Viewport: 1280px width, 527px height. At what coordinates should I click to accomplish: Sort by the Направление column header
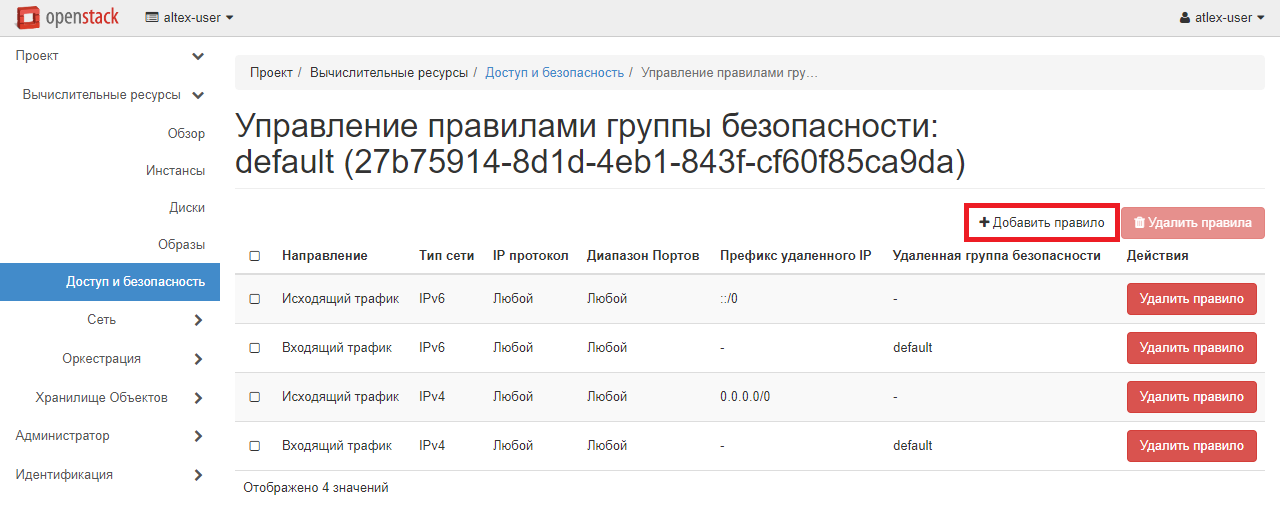[x=324, y=256]
